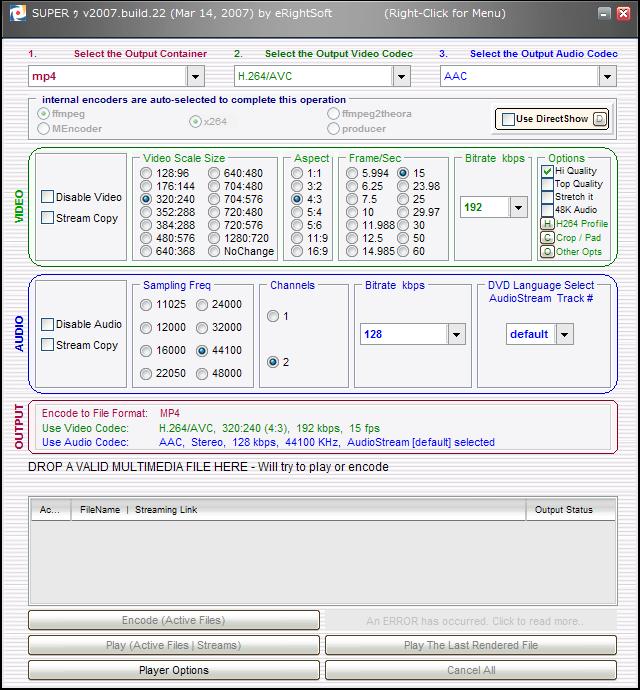The height and width of the screenshot is (690, 640).
Task: Open Crop / Pad options via C icon
Action: pos(547,238)
